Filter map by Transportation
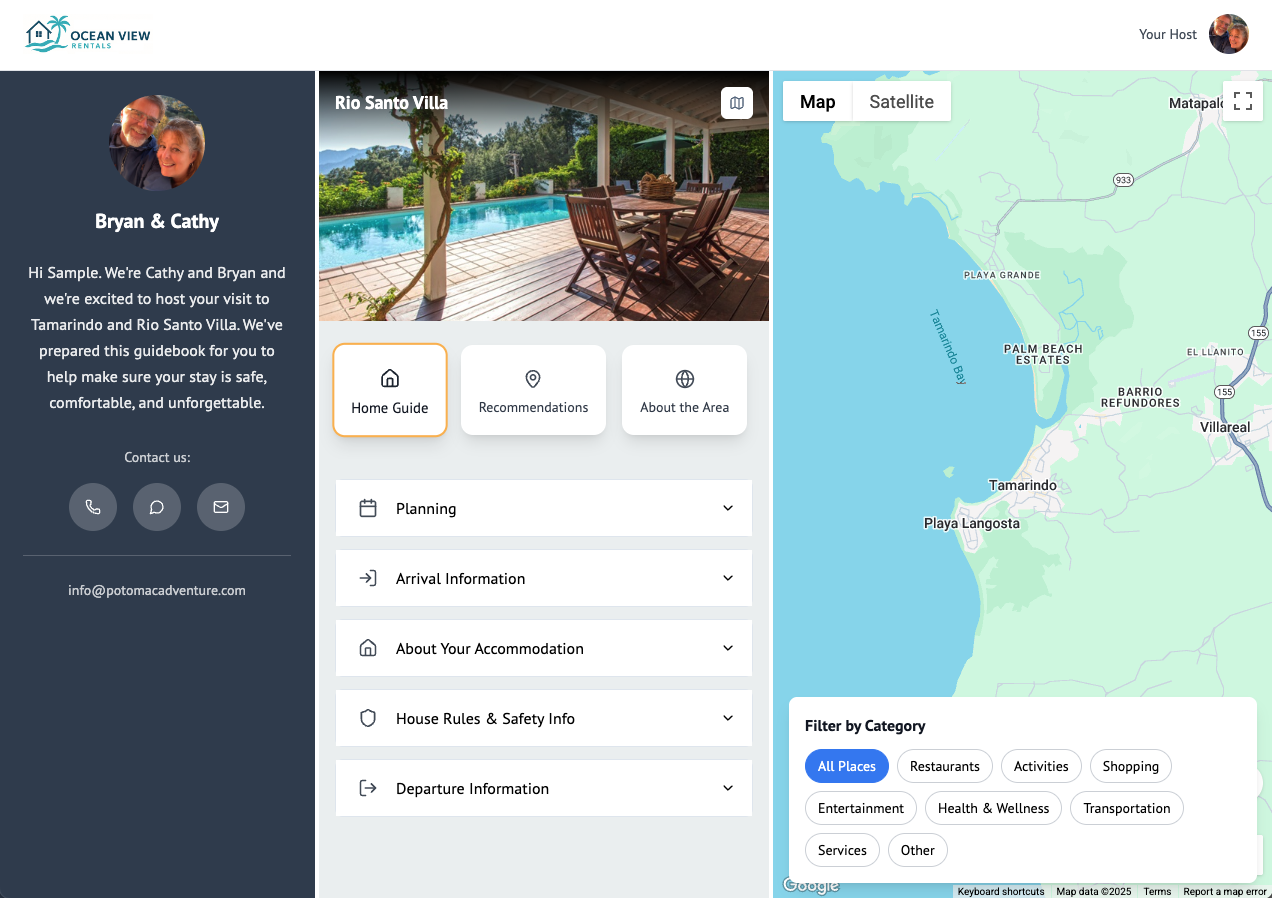The height and width of the screenshot is (898, 1272). tap(1127, 808)
